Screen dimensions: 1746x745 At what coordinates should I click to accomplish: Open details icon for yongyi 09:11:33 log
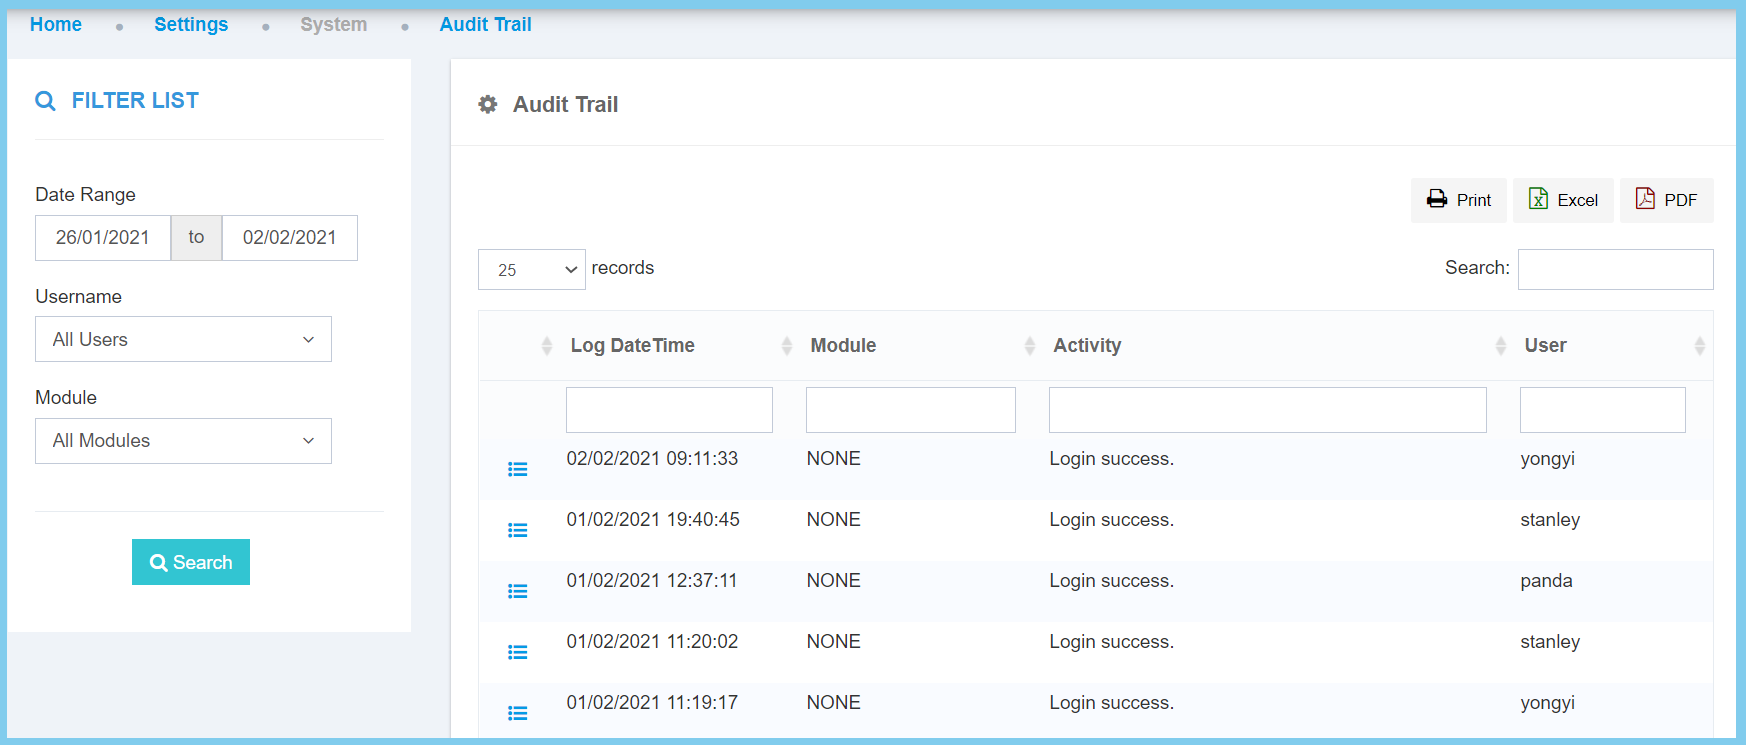click(x=517, y=469)
